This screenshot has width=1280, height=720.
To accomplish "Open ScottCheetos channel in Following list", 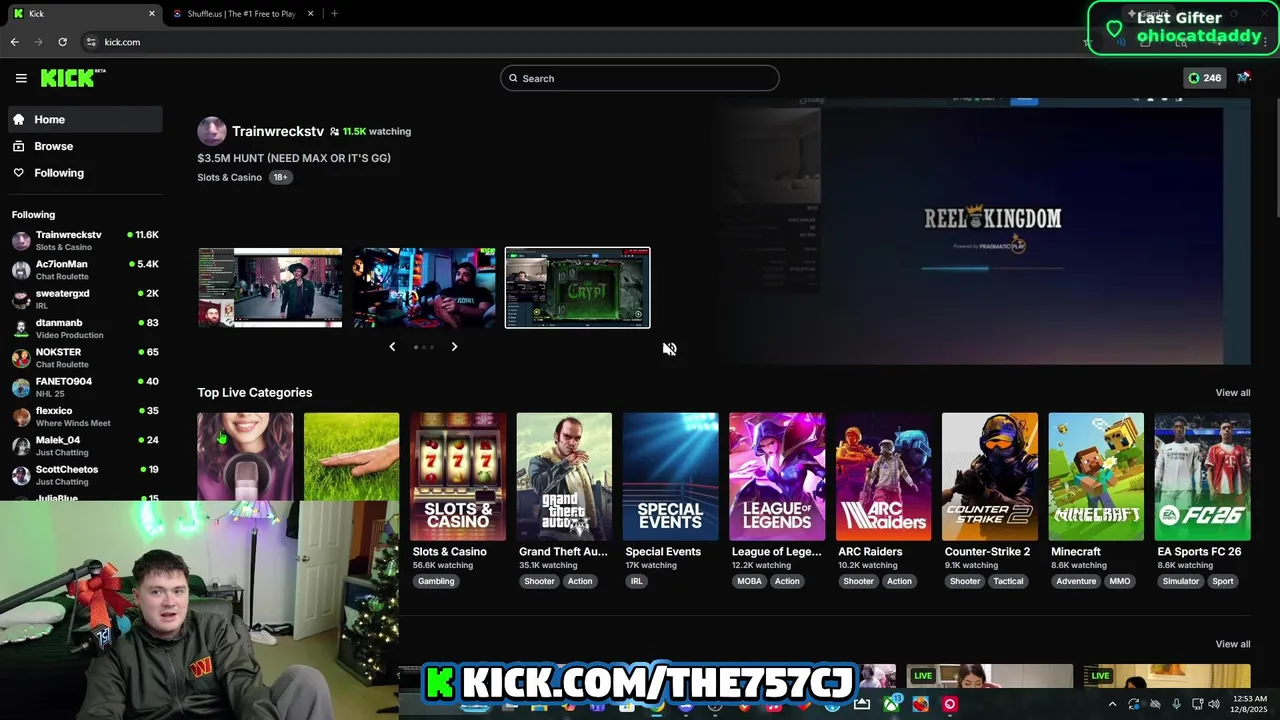I will pyautogui.click(x=85, y=474).
